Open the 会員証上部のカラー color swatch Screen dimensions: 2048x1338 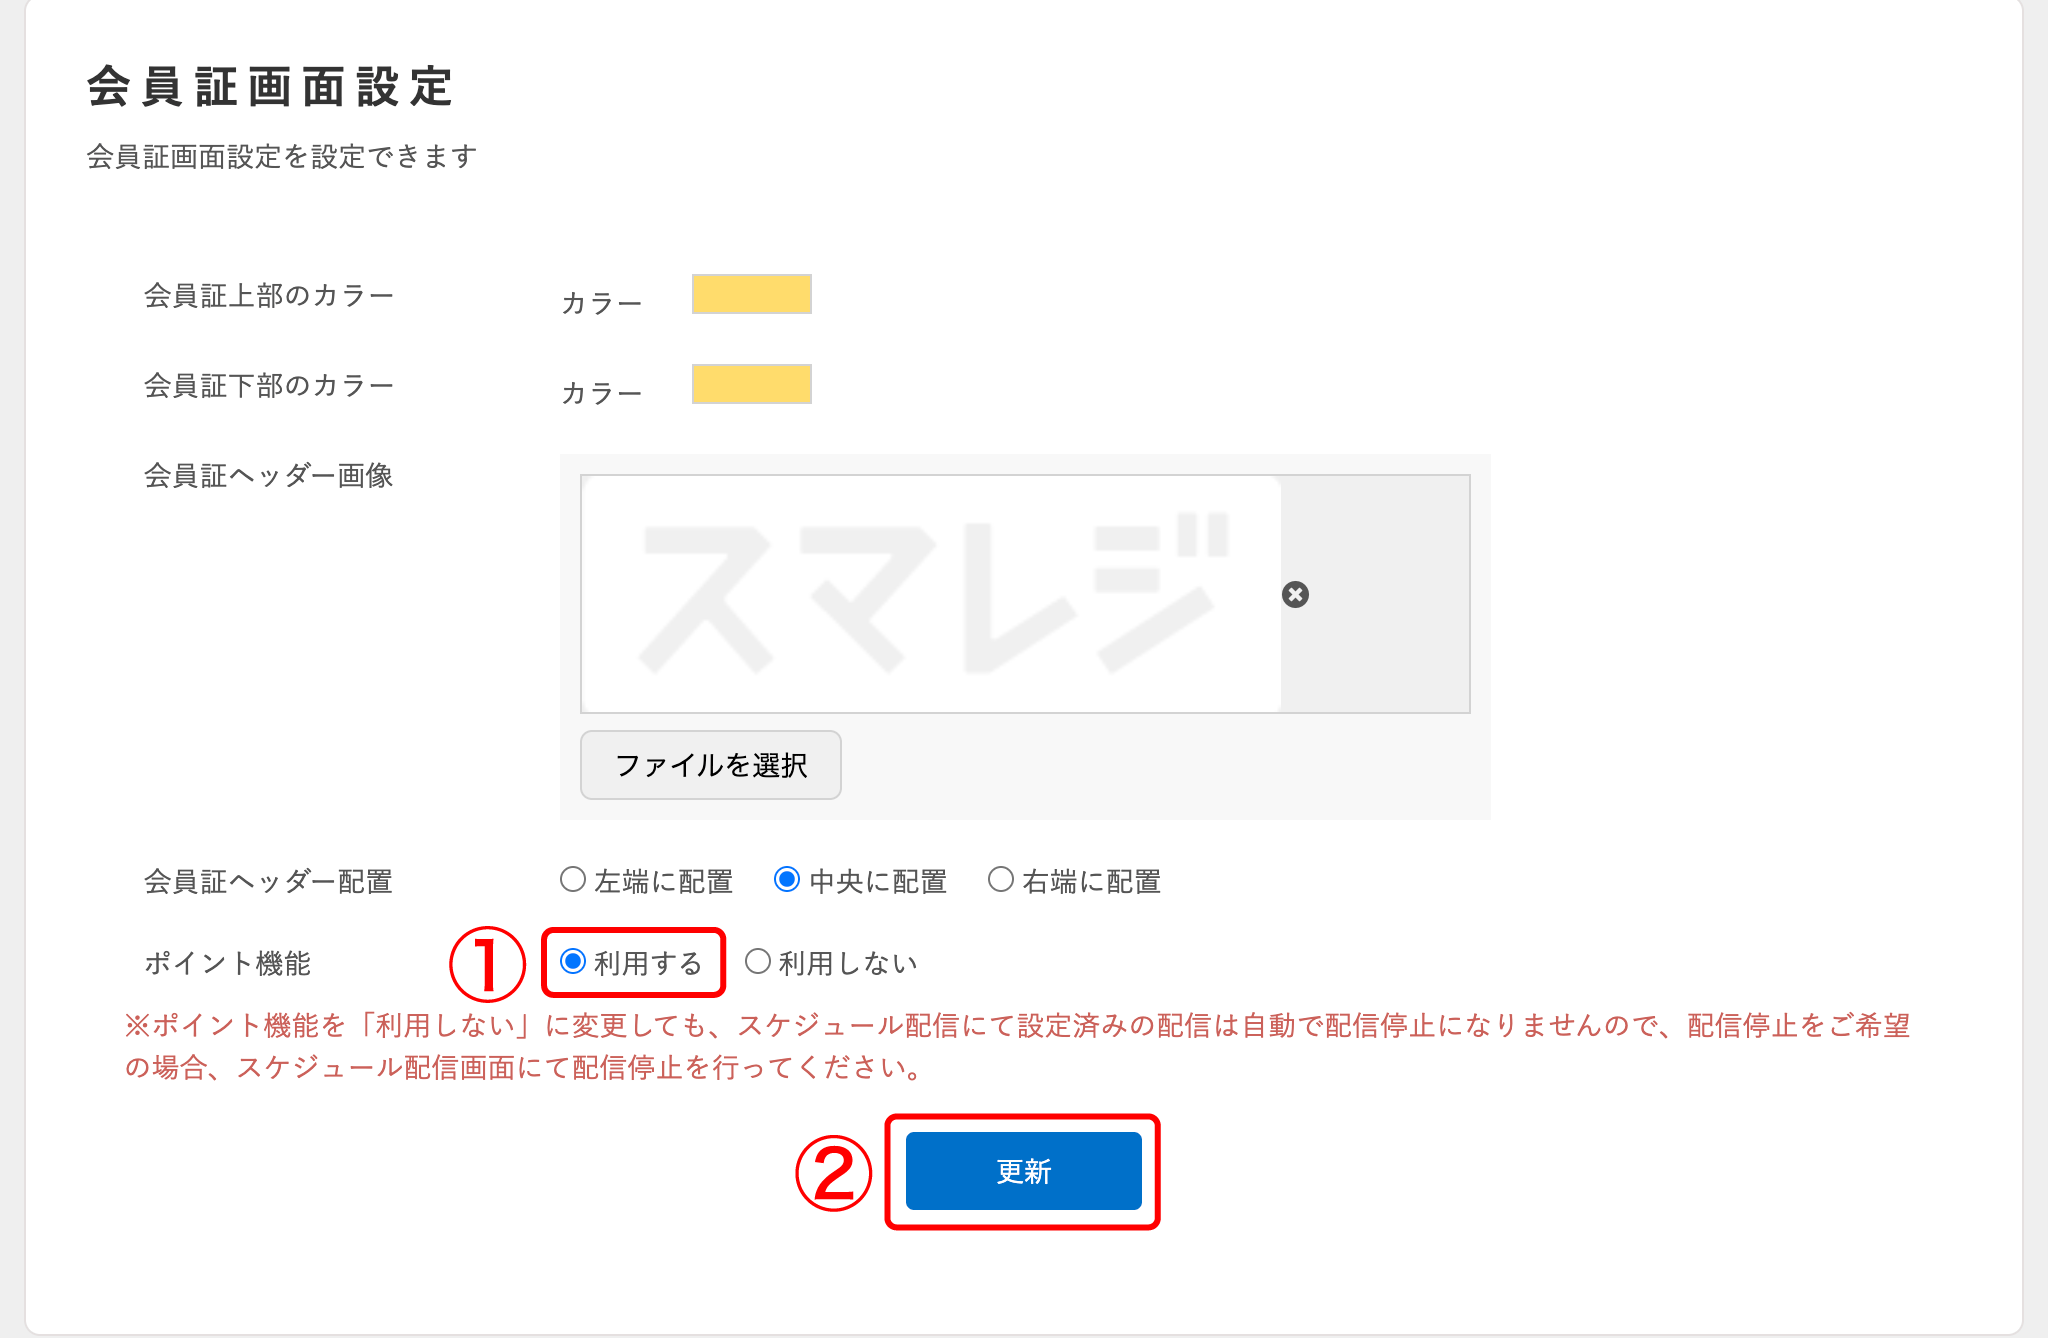pos(751,294)
